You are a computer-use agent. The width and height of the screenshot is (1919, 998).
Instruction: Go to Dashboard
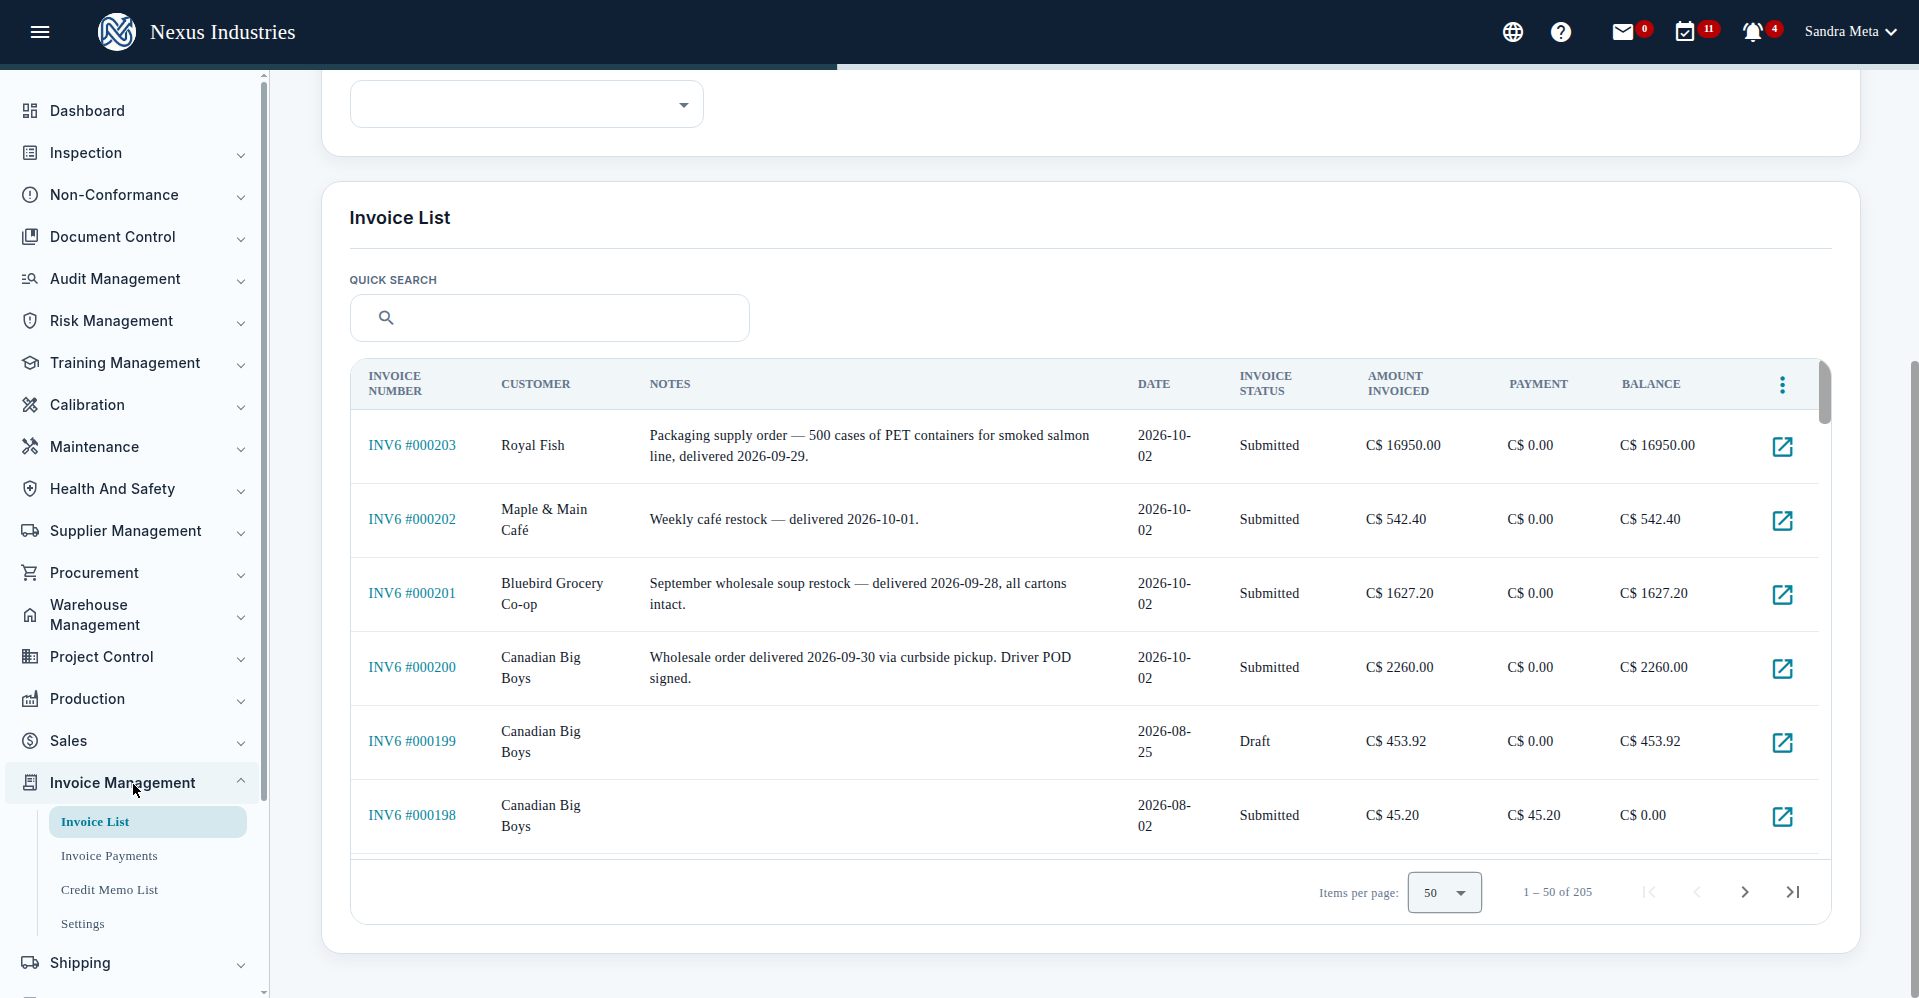click(x=132, y=111)
